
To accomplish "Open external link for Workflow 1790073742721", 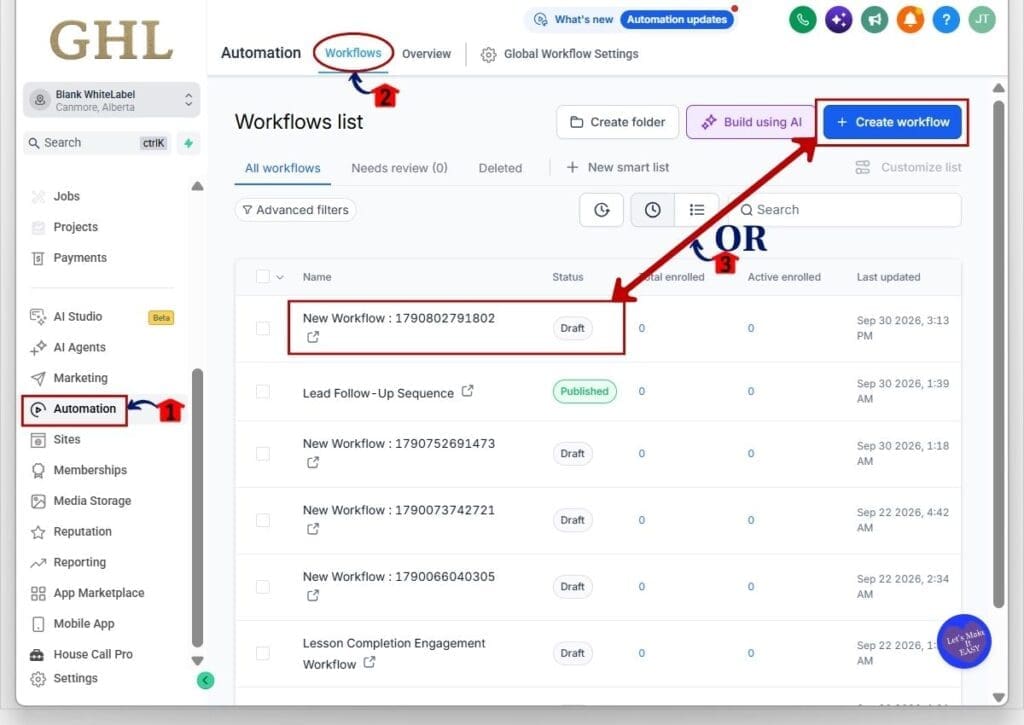I will pos(313,529).
